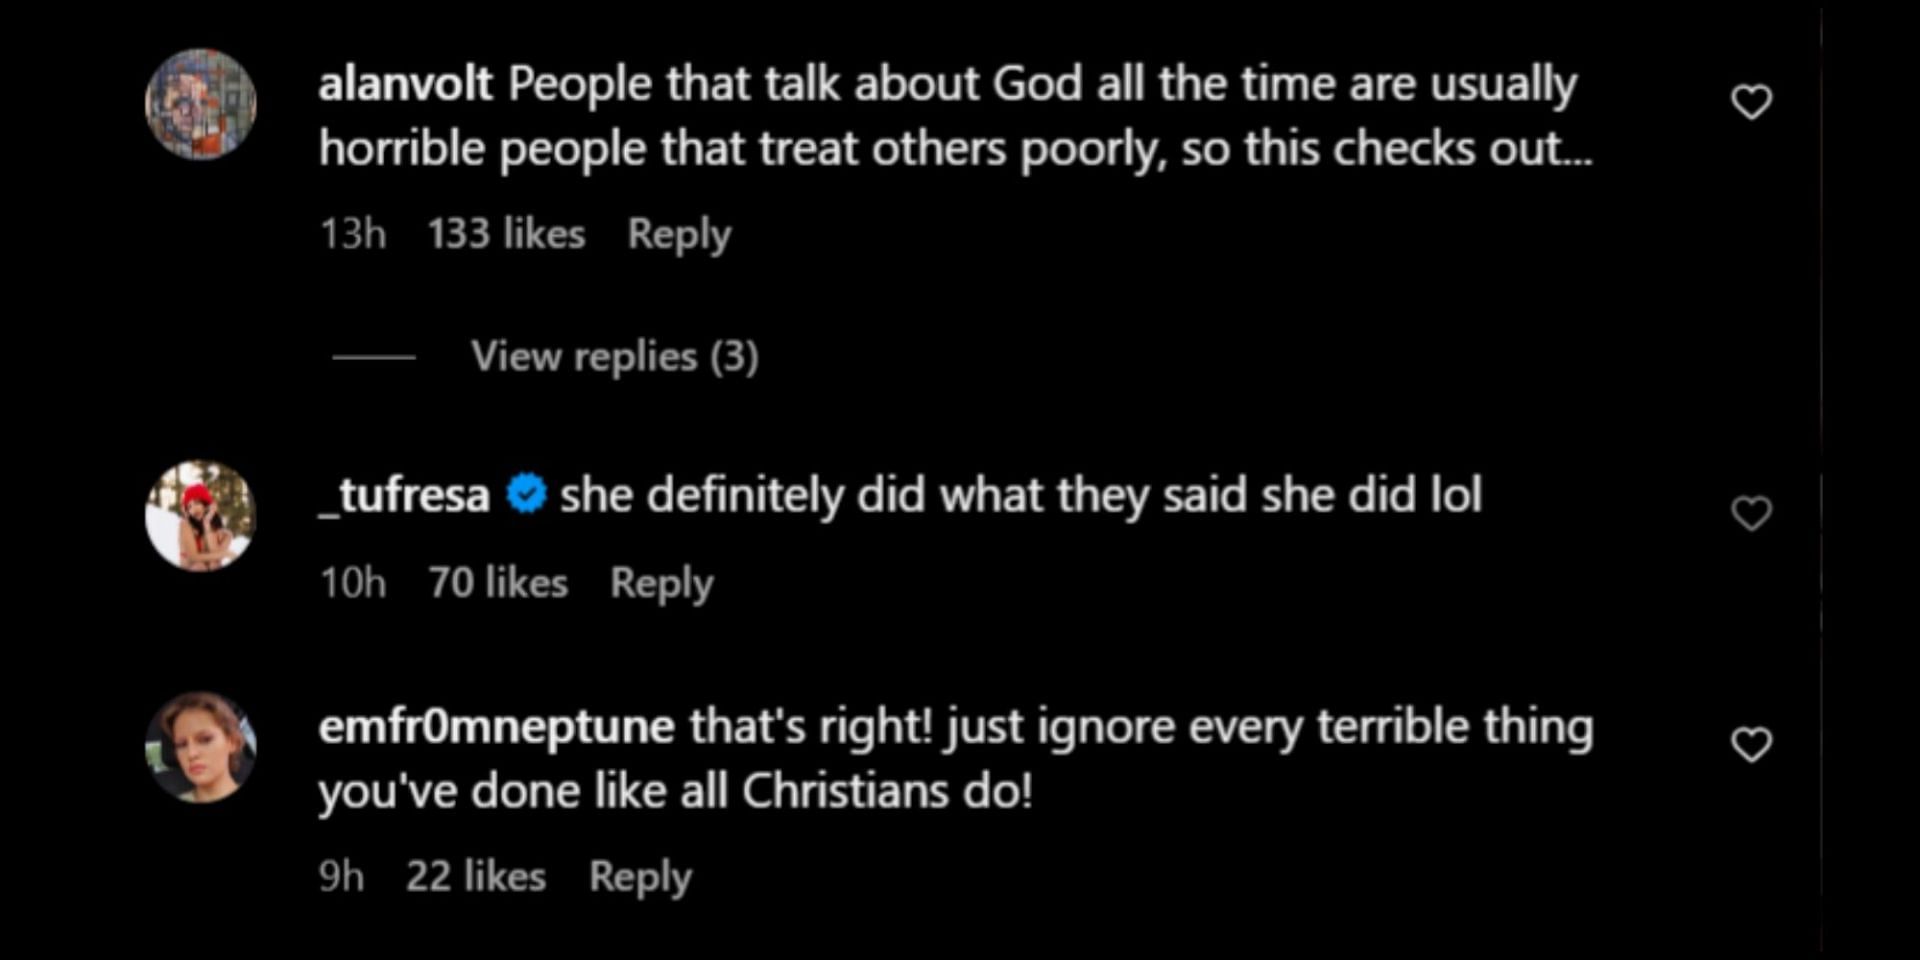Expand View replies (3) under alanvolt's comment
The height and width of the screenshot is (960, 1920).
(615, 357)
